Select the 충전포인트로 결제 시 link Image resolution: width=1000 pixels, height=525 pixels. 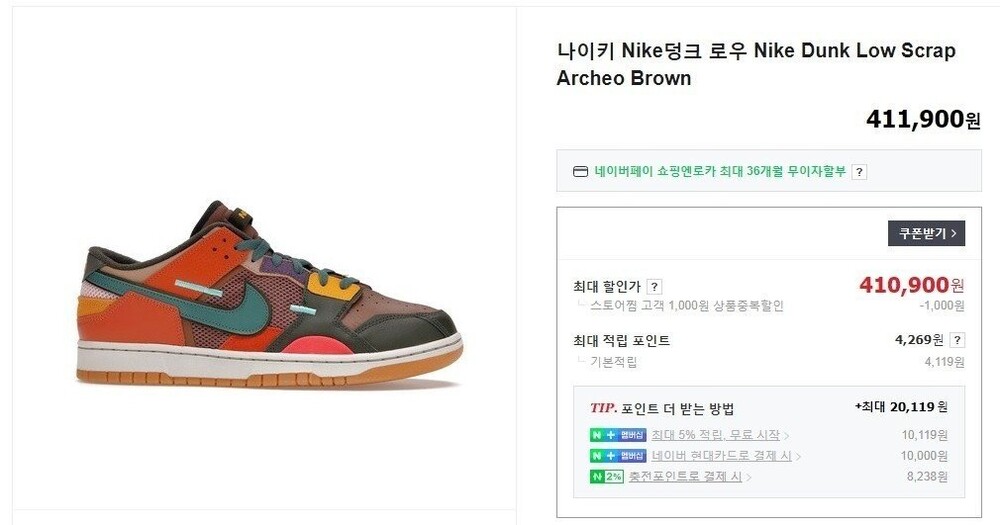click(685, 477)
